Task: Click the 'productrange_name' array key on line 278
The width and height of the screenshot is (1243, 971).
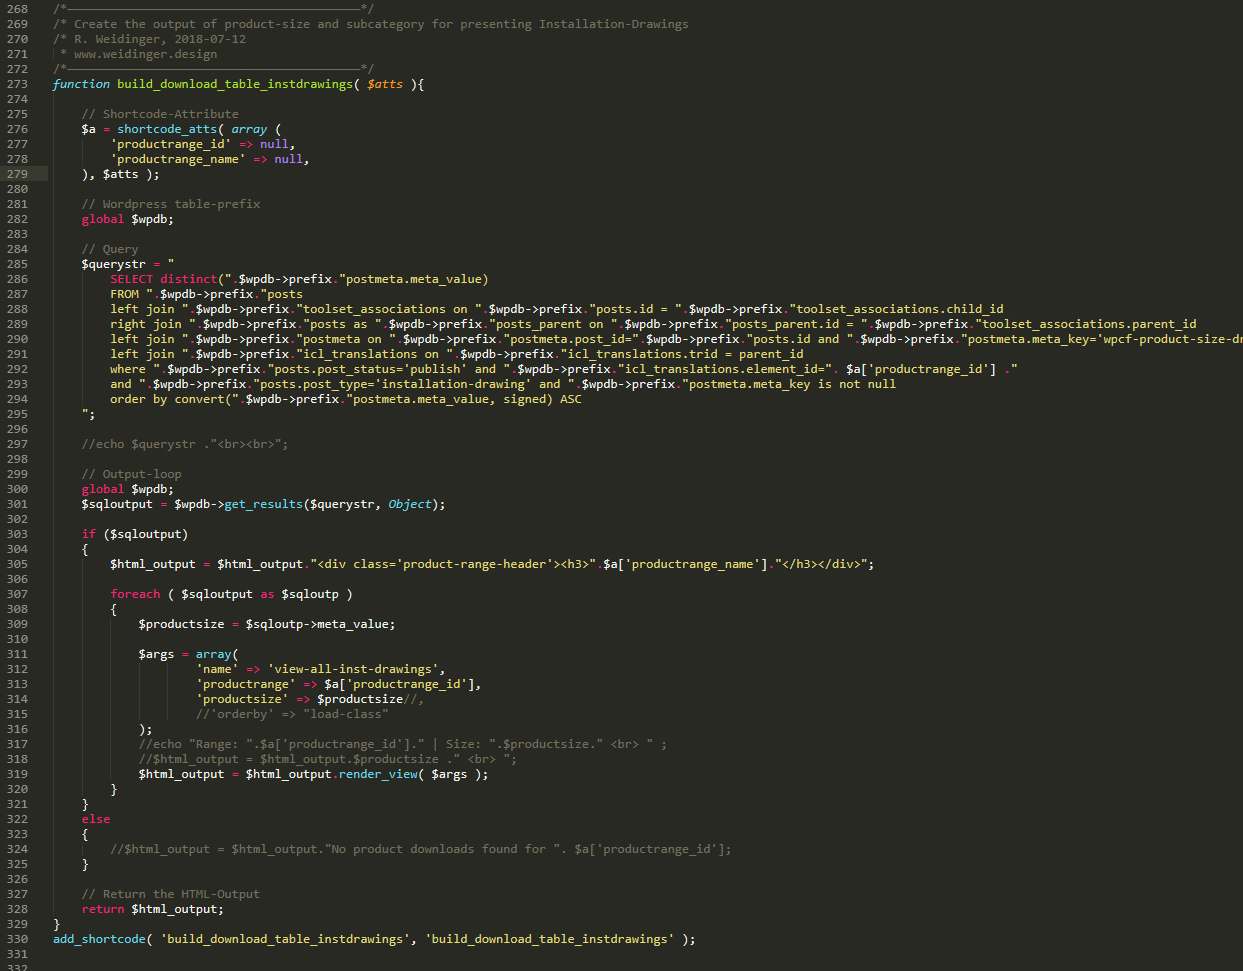Action: pyautogui.click(x=178, y=159)
